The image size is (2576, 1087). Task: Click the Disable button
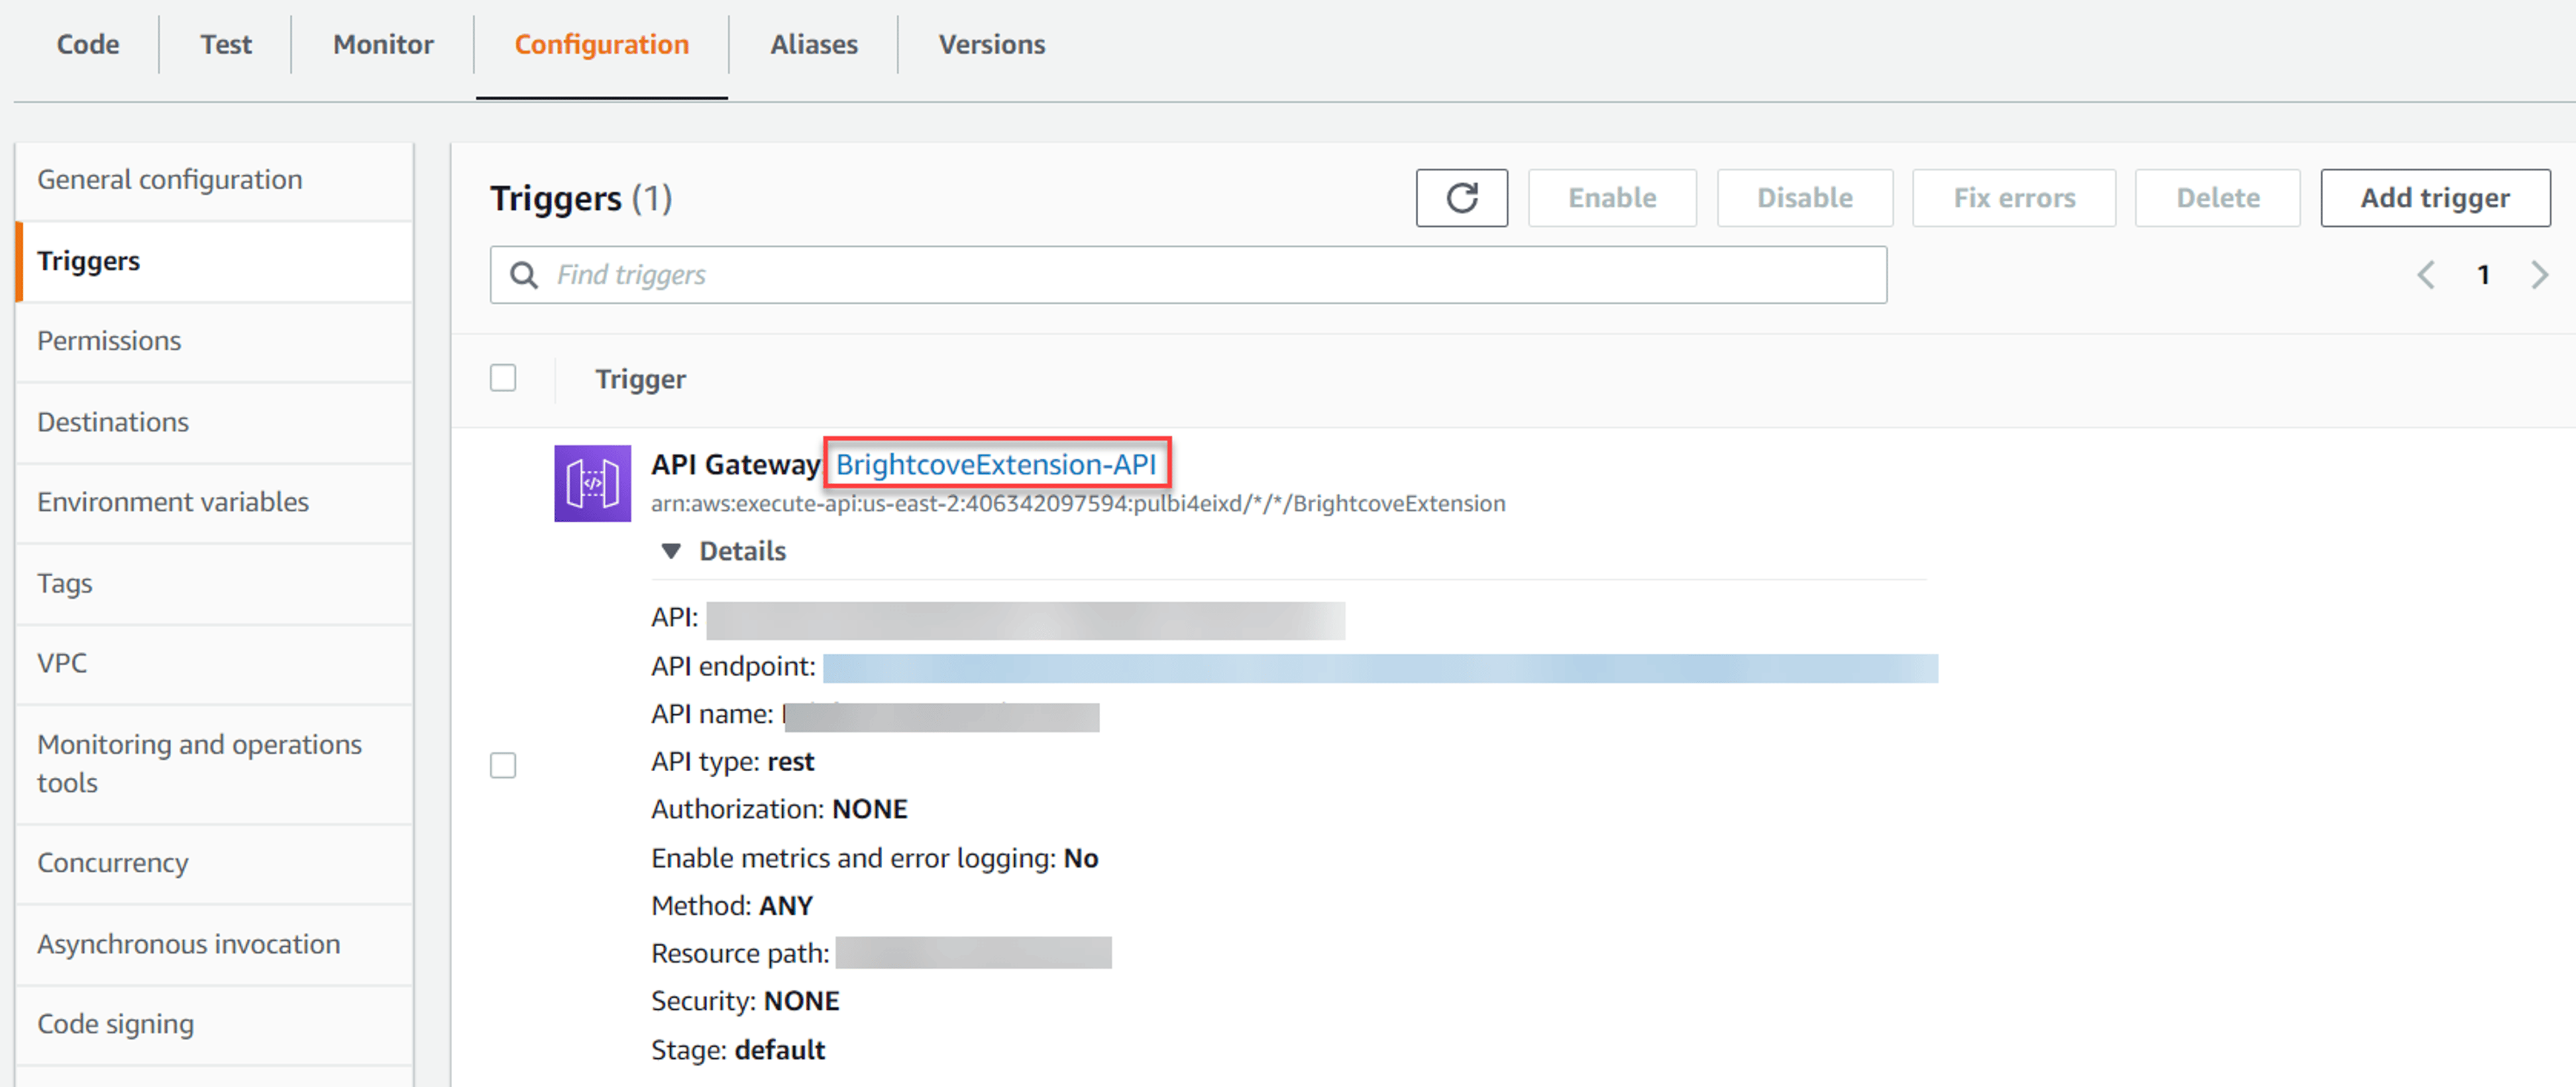(1805, 198)
